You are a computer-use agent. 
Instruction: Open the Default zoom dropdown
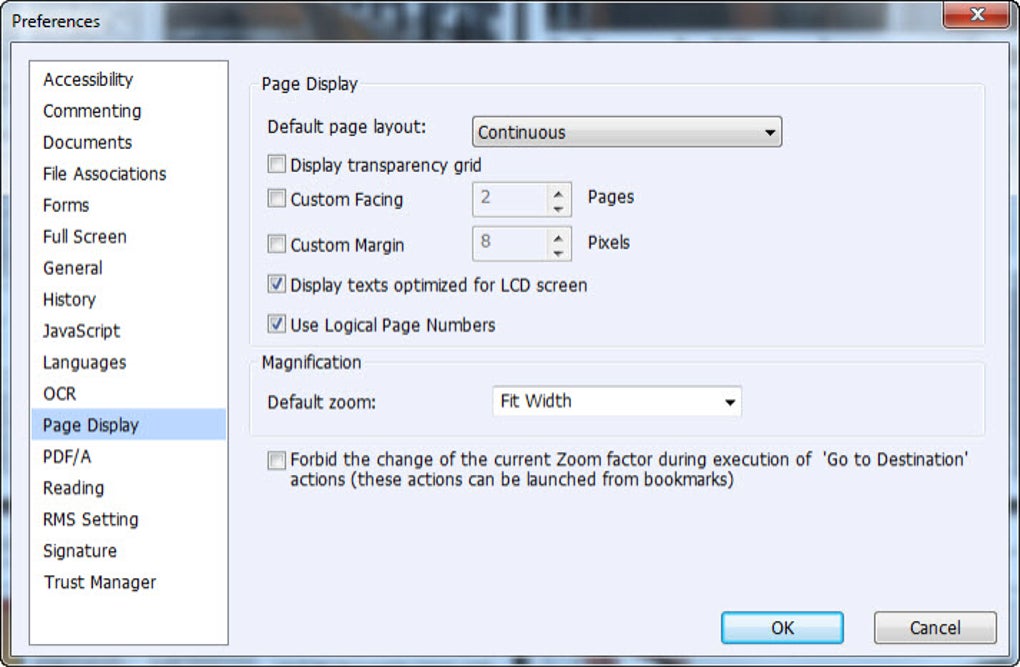point(617,402)
